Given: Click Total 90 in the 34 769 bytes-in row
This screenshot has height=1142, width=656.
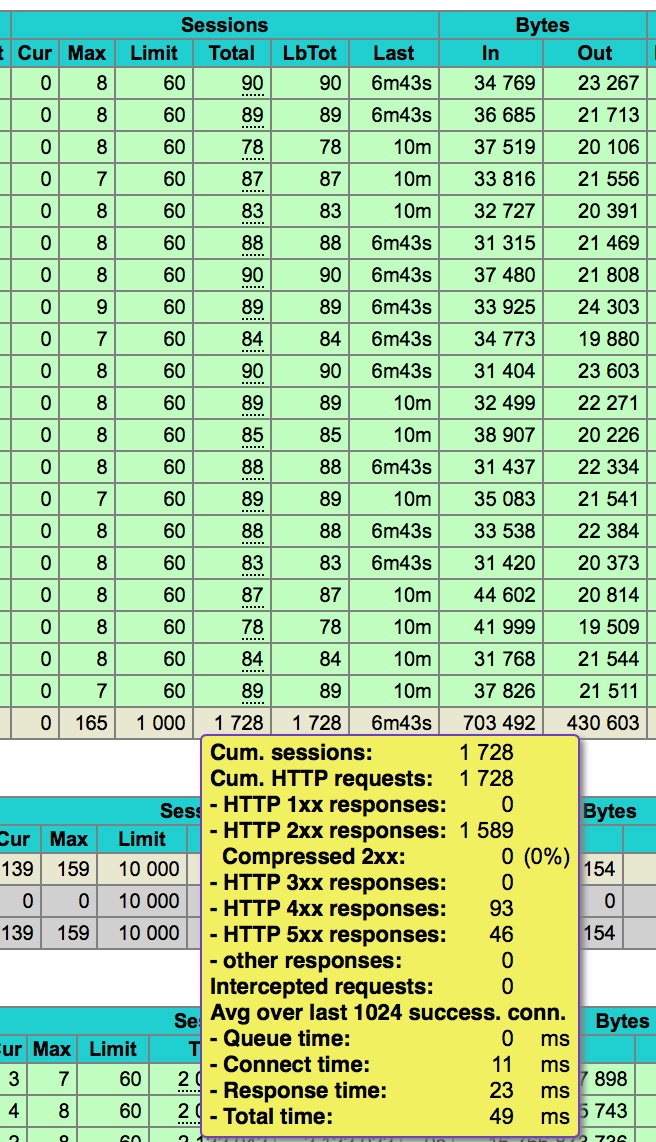Looking at the screenshot, I should pos(252,83).
